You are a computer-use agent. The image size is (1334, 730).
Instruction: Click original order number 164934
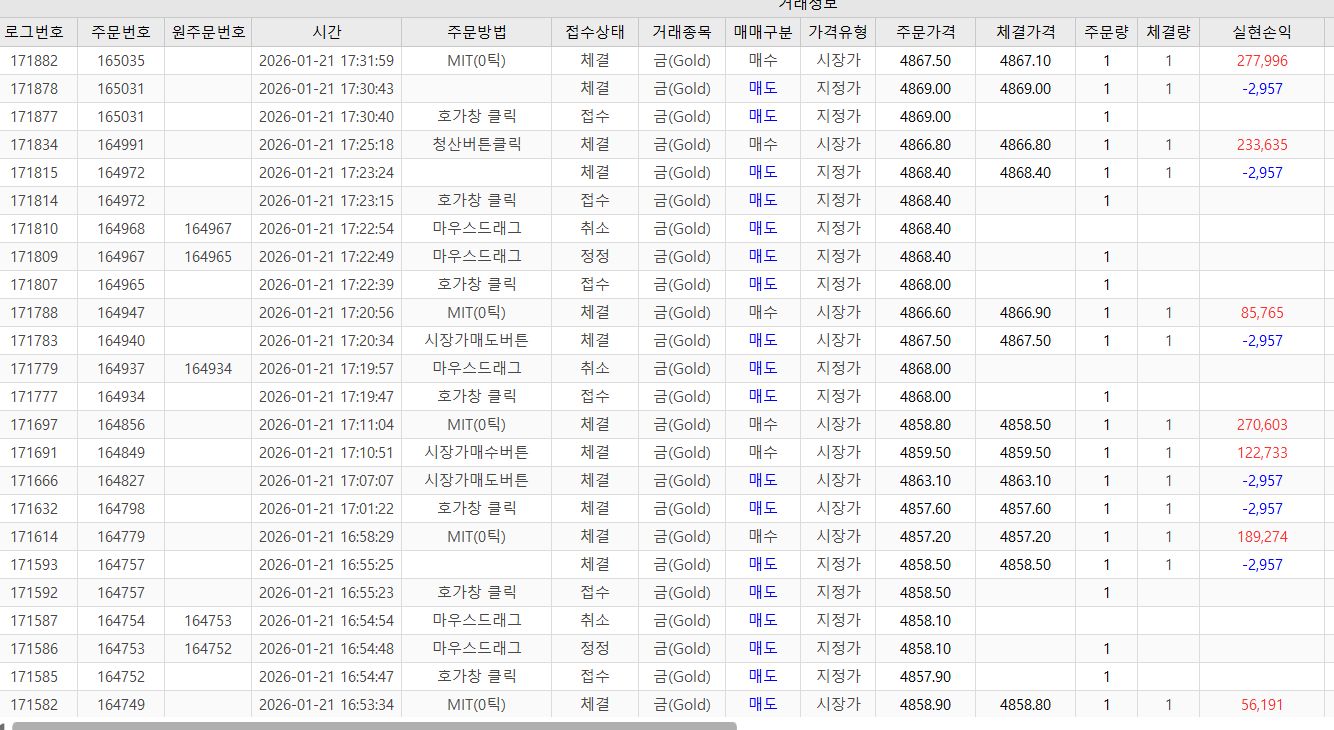[x=208, y=369]
